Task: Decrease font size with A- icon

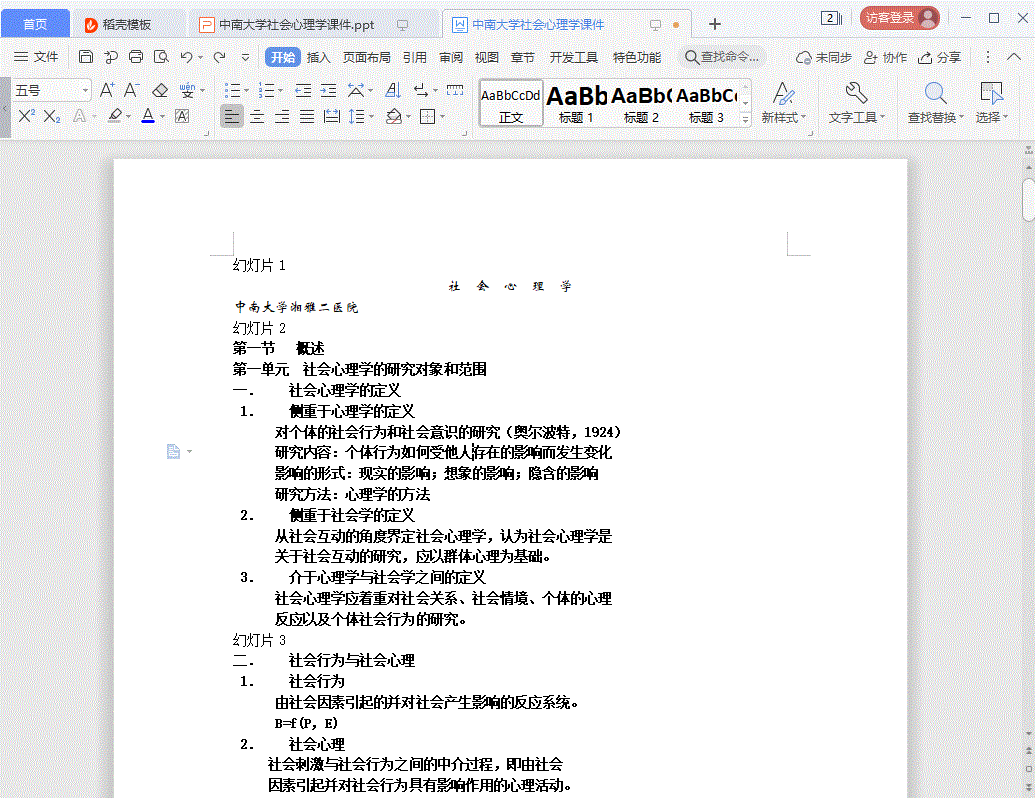Action: [x=131, y=90]
